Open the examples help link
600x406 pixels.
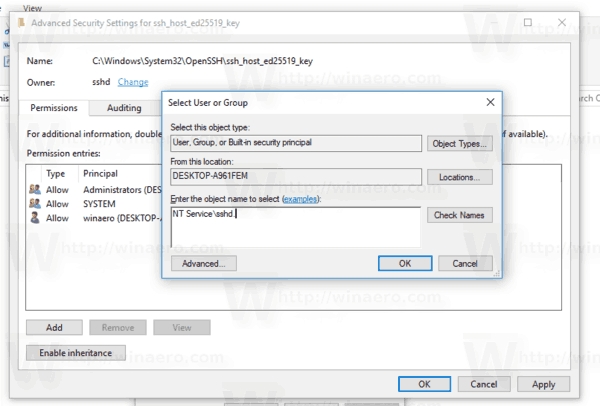point(300,200)
